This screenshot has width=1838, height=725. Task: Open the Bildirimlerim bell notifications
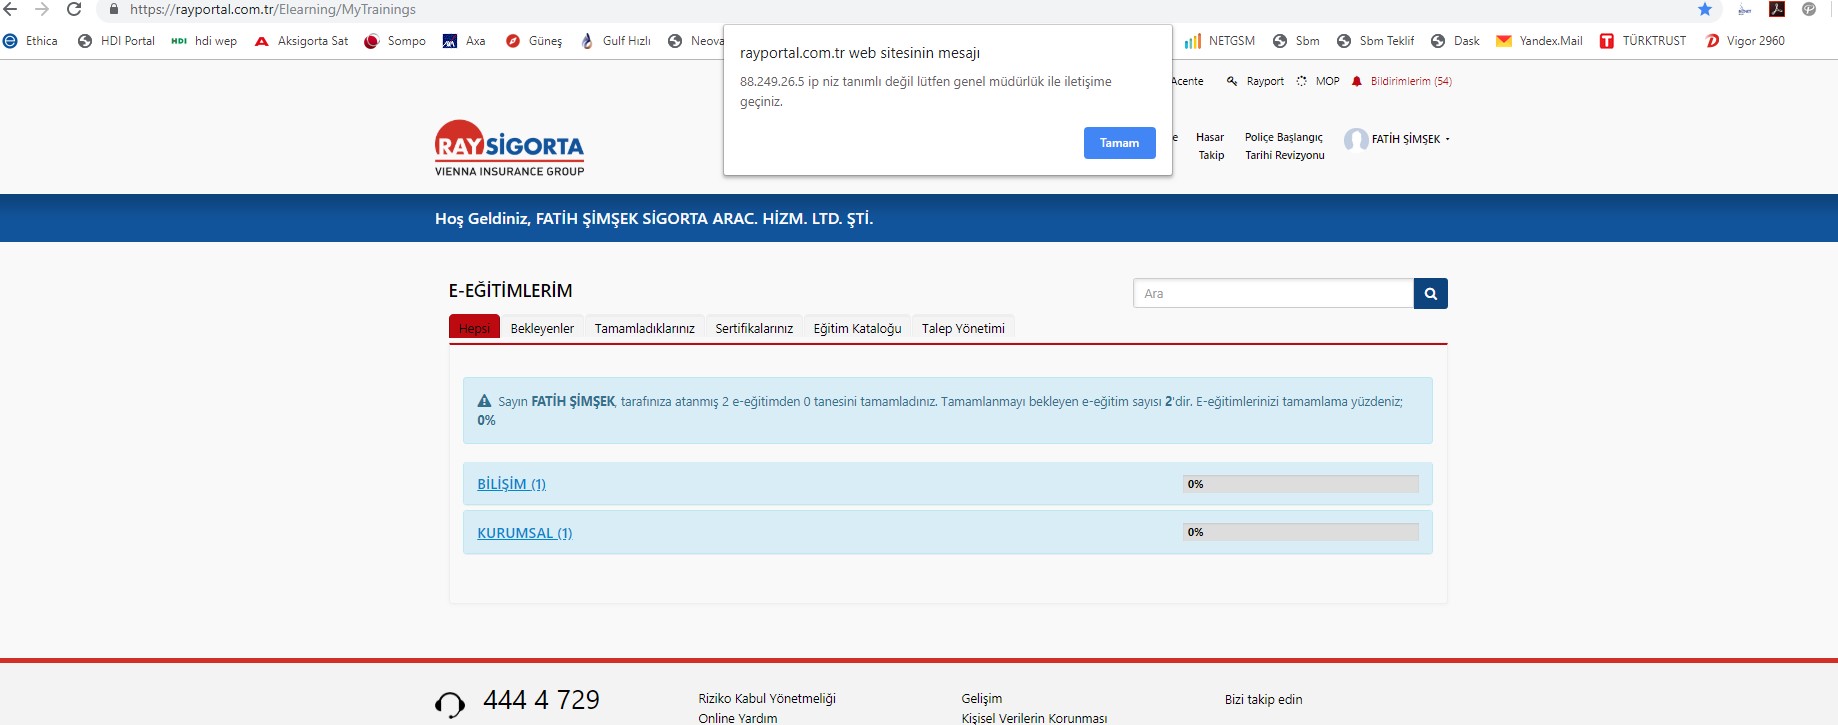1400,81
